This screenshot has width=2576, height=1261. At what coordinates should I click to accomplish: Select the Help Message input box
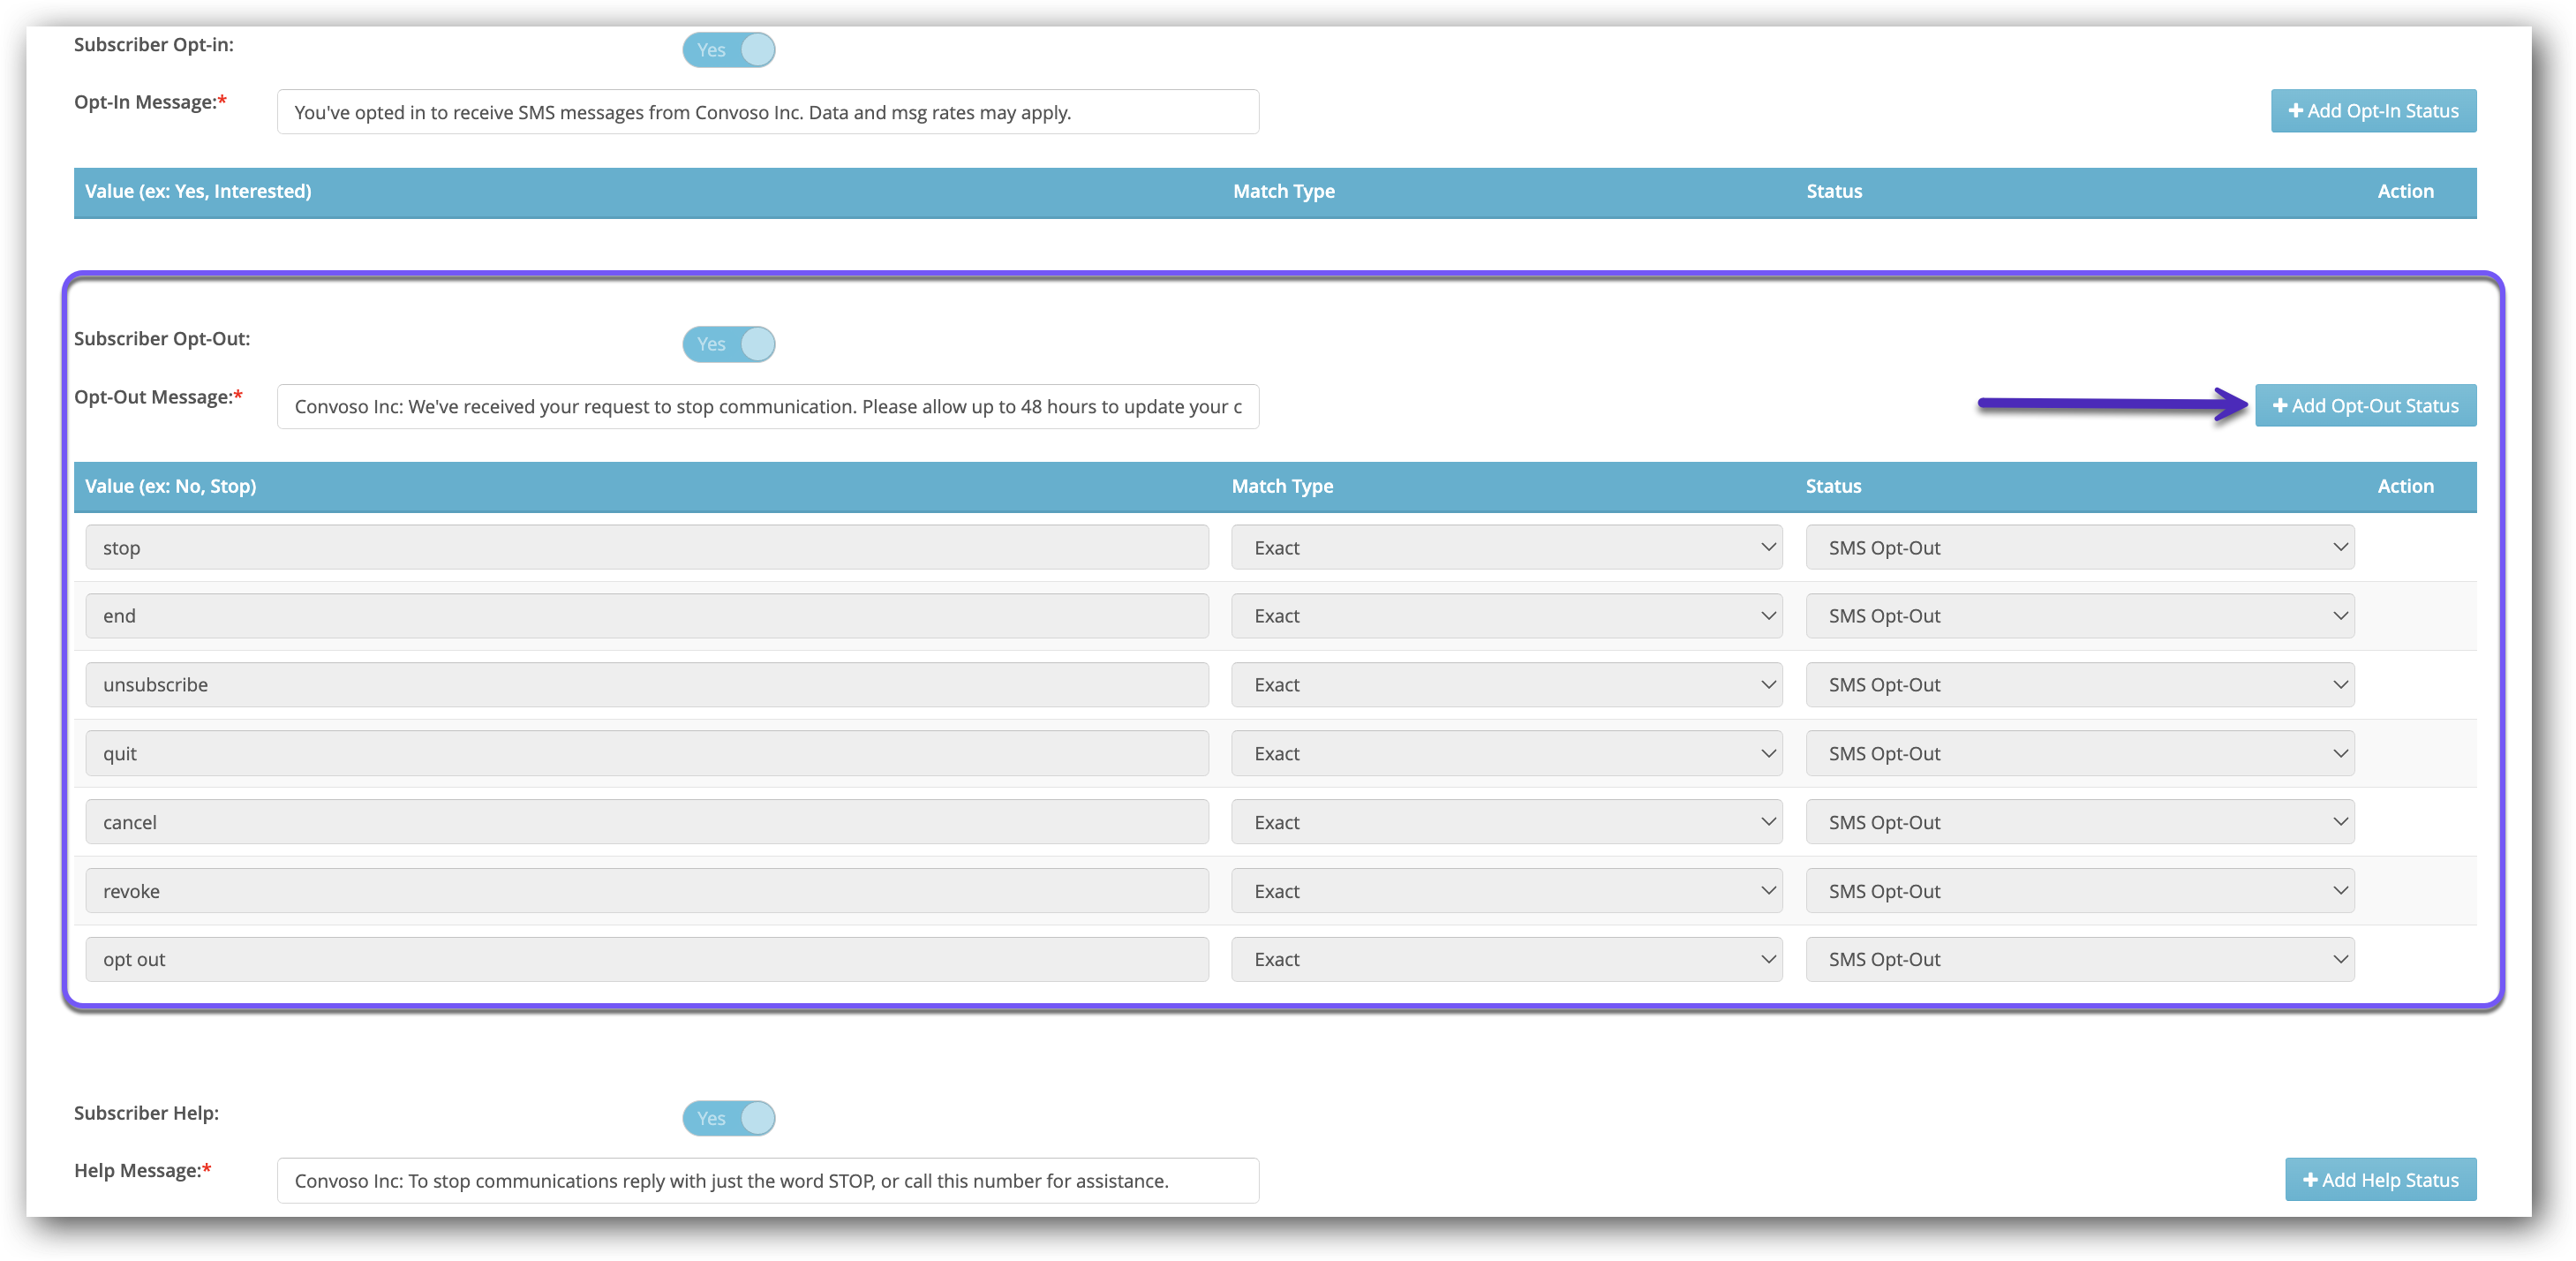tap(767, 1180)
